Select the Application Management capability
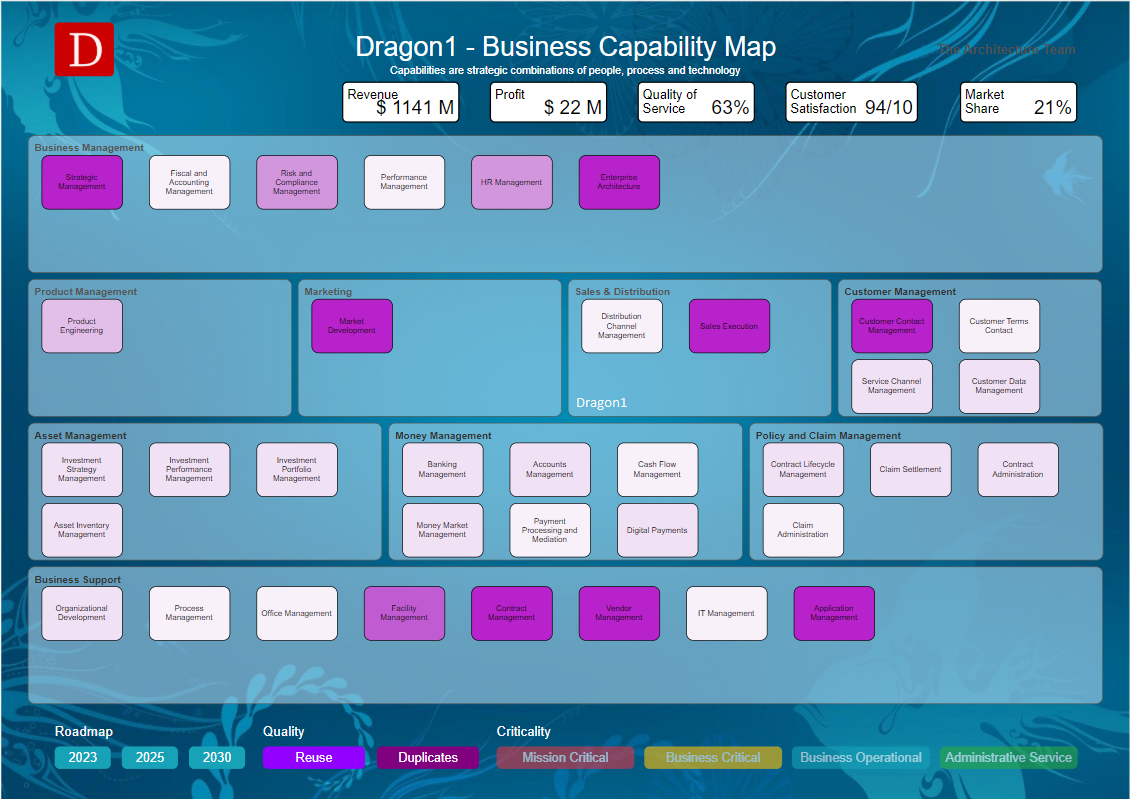 pos(834,613)
